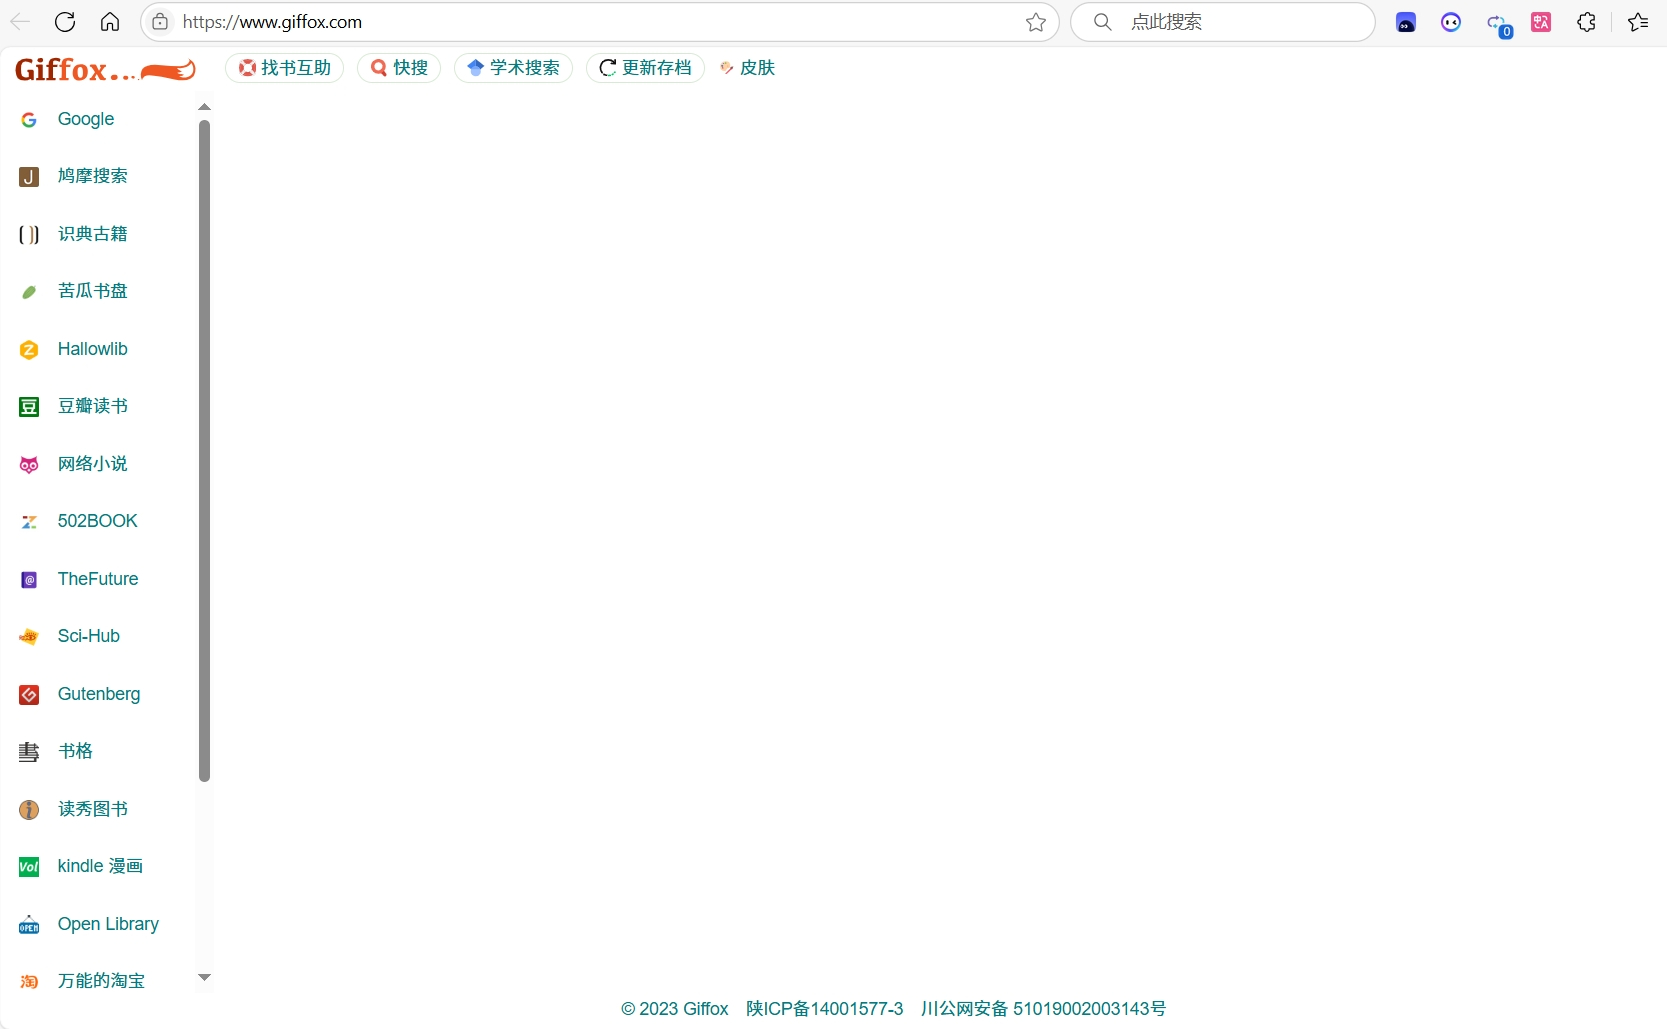This screenshot has height=1029, width=1667.
Task: Reload the page with the refresh icon
Action: [x=65, y=22]
